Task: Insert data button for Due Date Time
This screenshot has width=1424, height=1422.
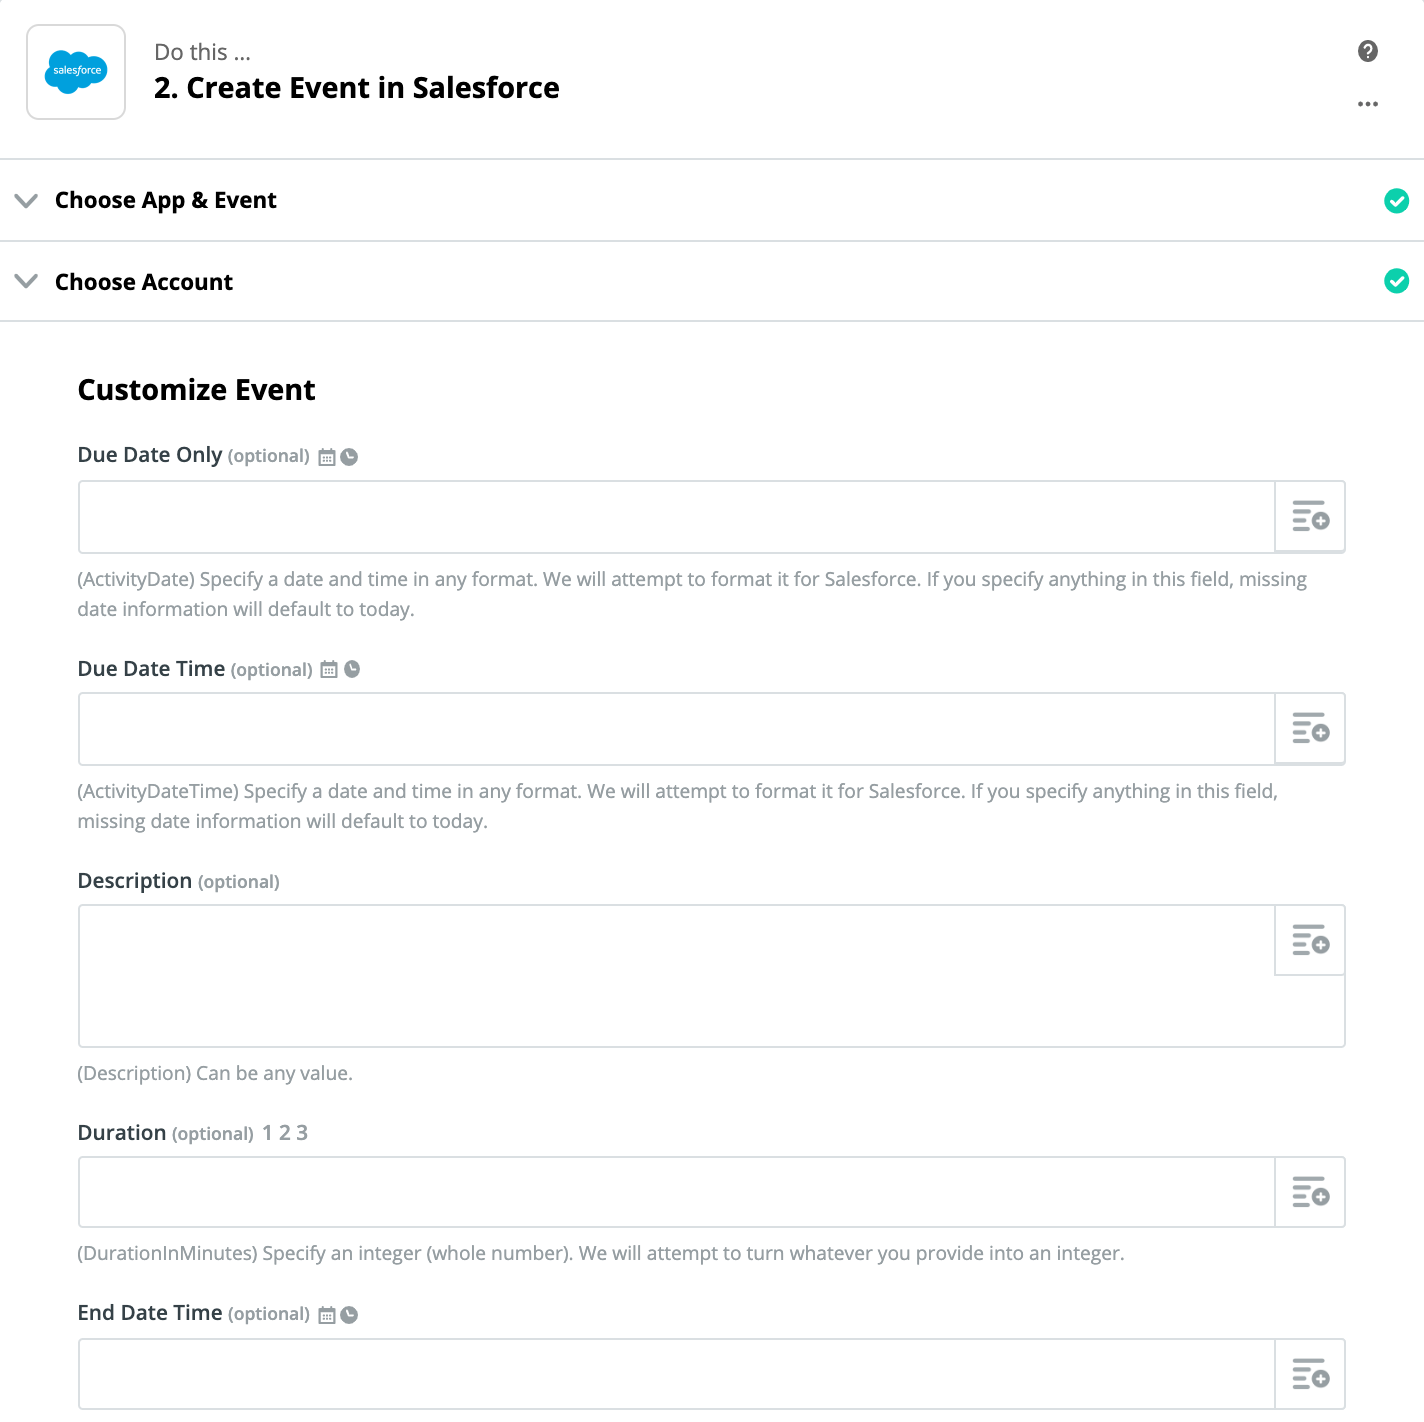Action: coord(1310,729)
